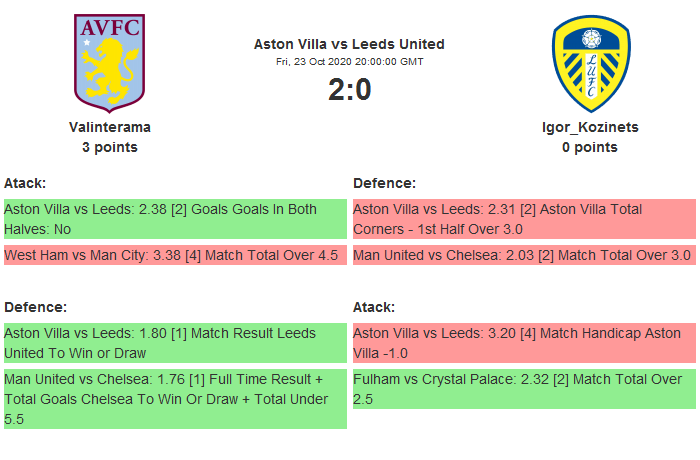The image size is (700, 460).
Task: Click Igor_Kozinets' Atack section heading
Action: click(374, 307)
